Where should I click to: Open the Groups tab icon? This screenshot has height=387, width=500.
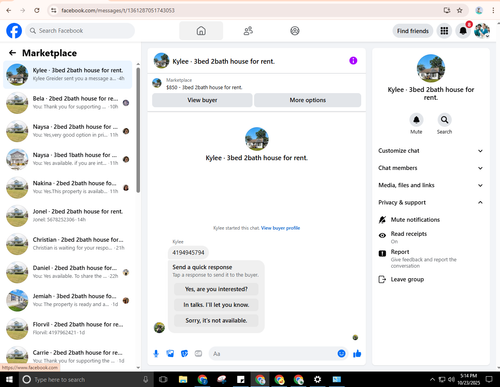[x=295, y=31]
